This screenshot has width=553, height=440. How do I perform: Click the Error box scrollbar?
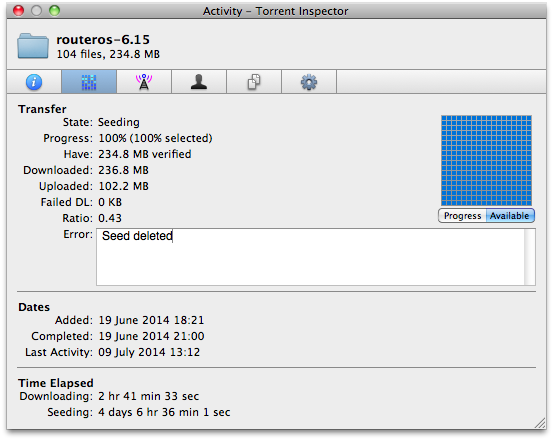530,257
